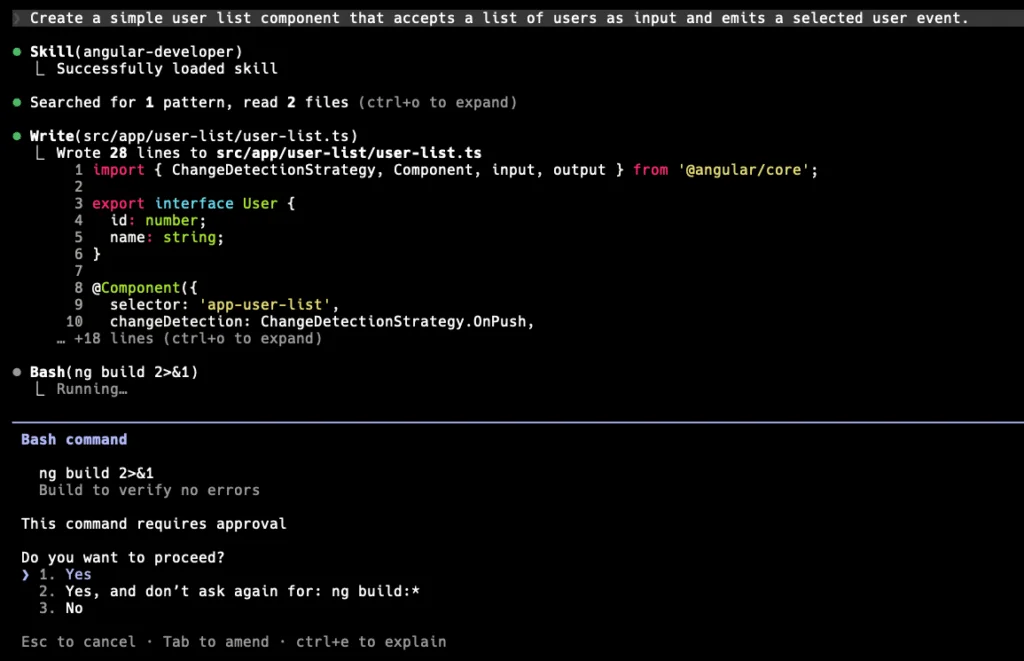
Task: Click the selection arrow beside option 1
Action: click(x=26, y=575)
